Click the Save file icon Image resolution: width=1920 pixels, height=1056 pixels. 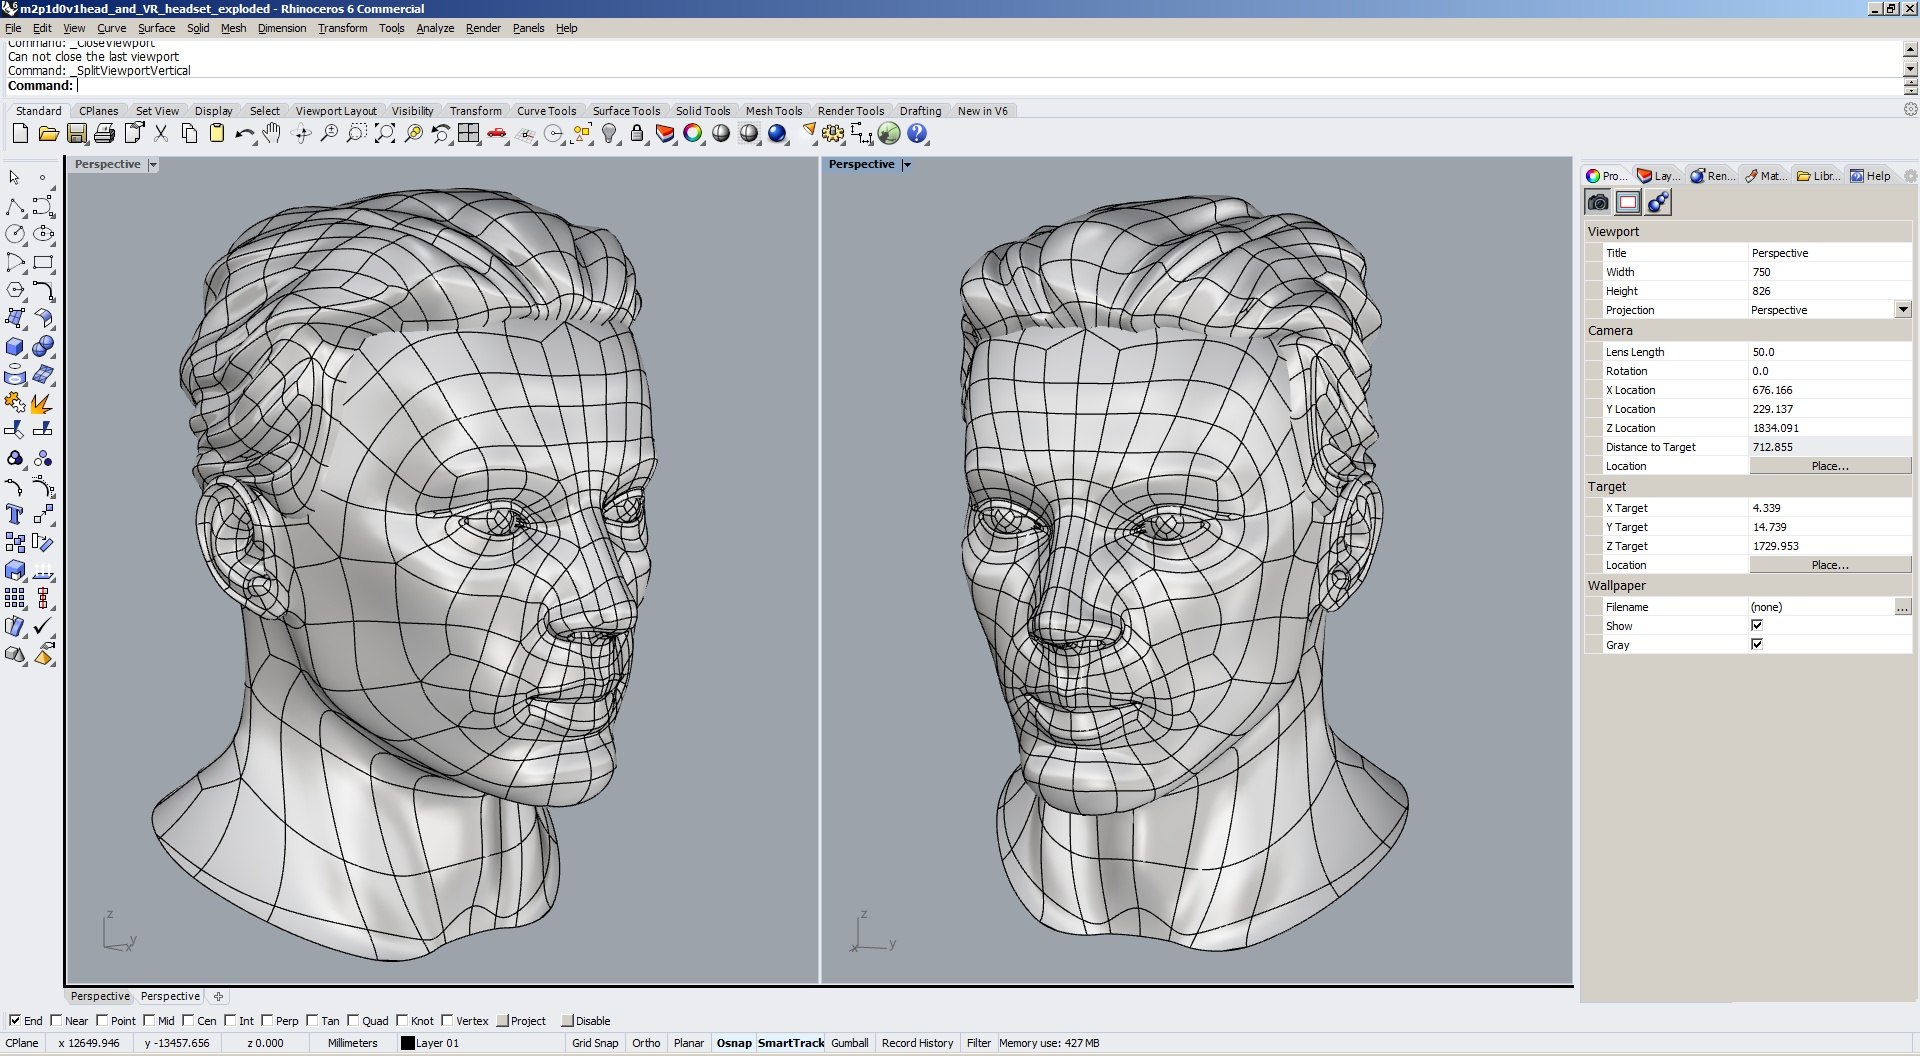click(77, 134)
